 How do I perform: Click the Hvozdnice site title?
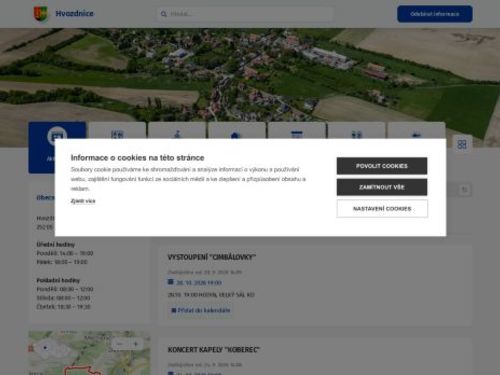click(75, 14)
